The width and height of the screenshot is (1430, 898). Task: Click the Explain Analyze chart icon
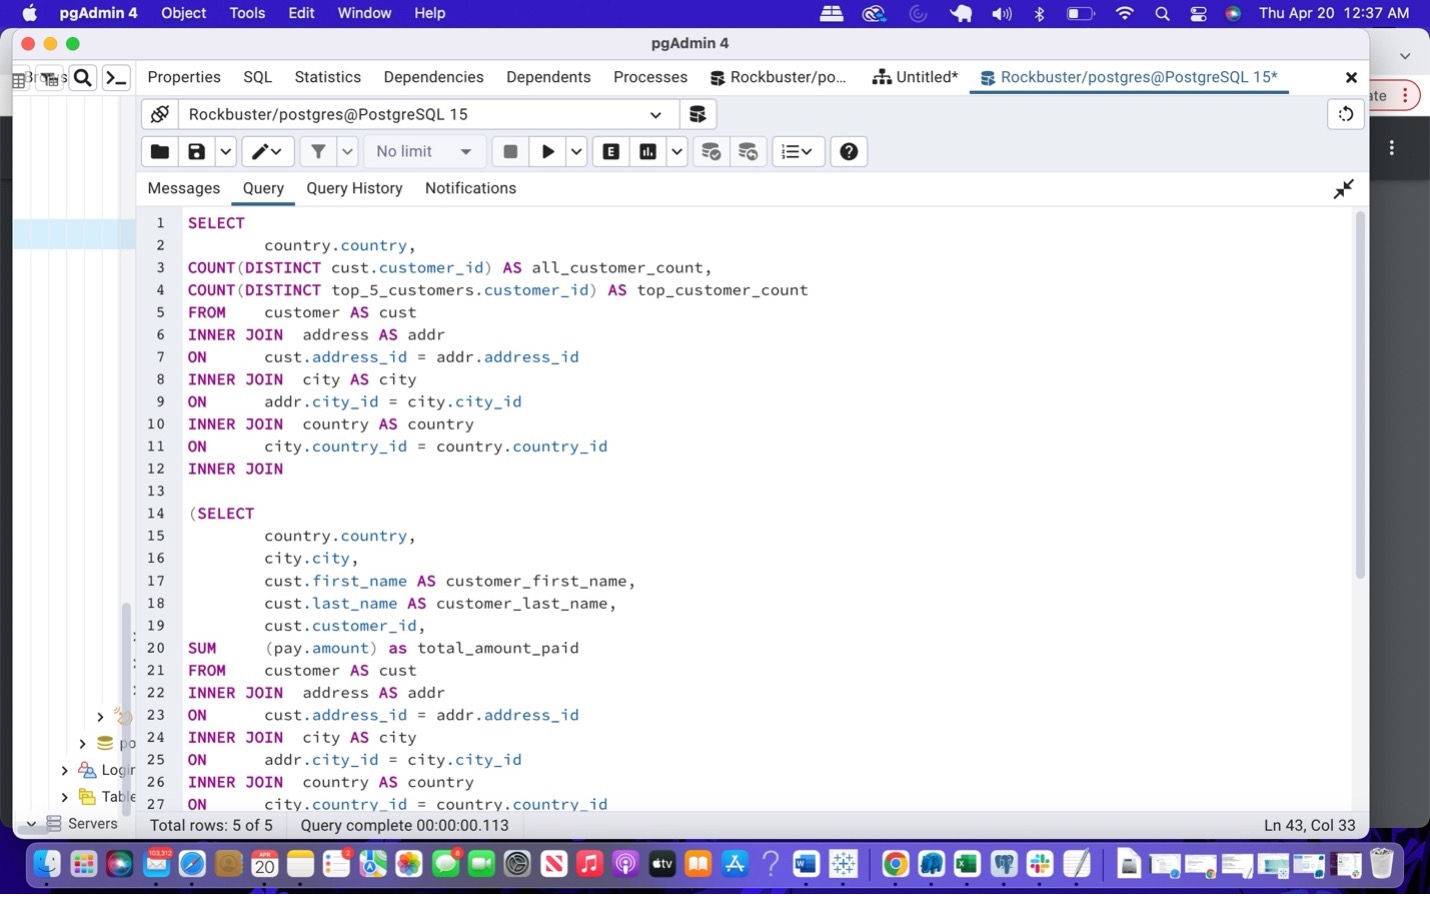tap(648, 152)
